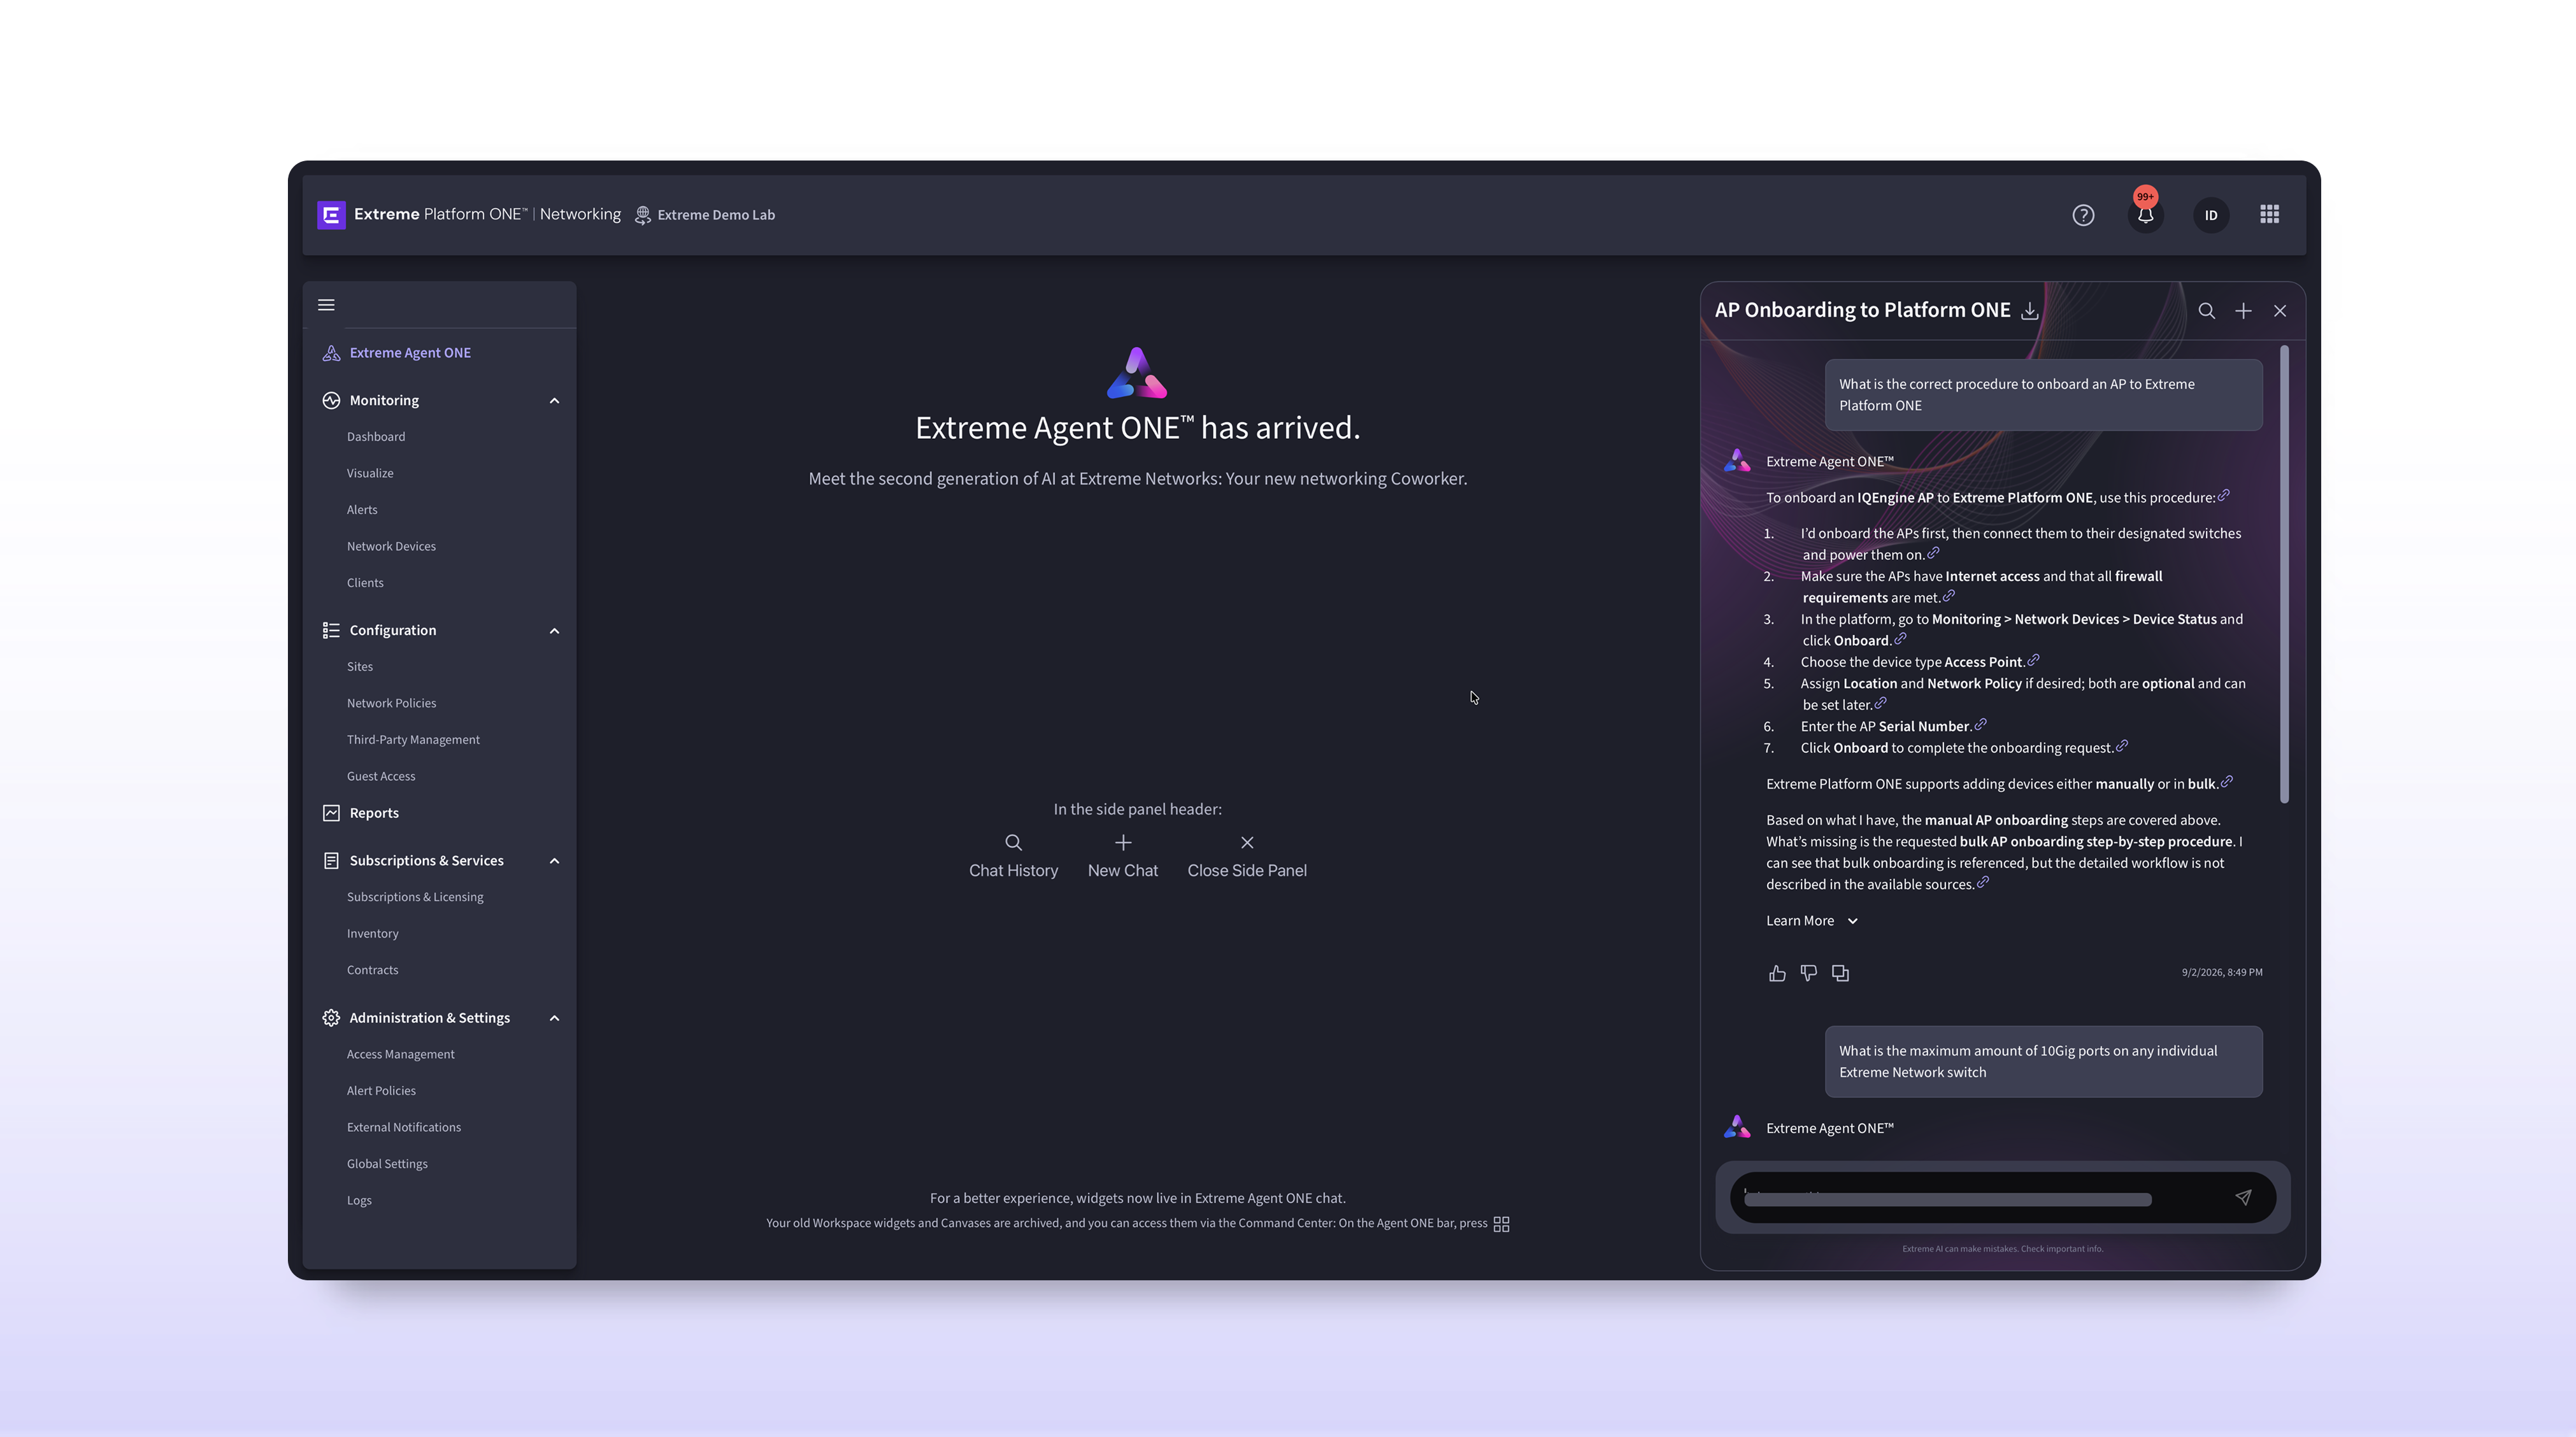2576x1437 pixels.
Task: Open the help question mark icon
Action: [x=2083, y=215]
